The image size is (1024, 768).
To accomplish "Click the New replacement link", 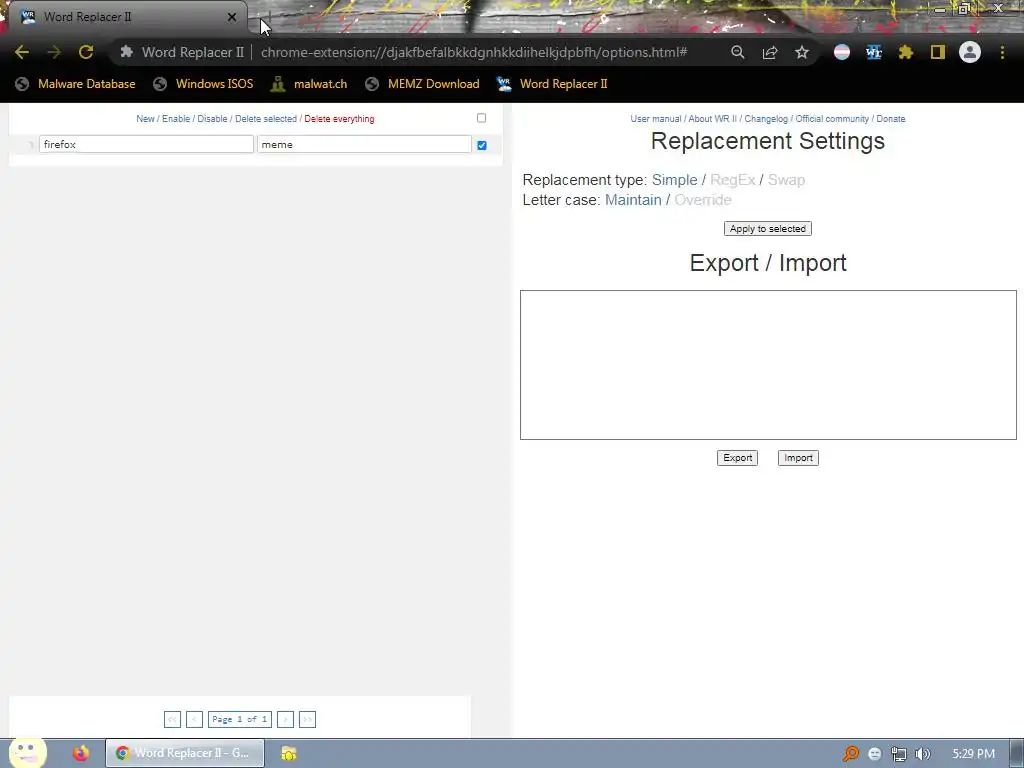I will click(x=145, y=119).
